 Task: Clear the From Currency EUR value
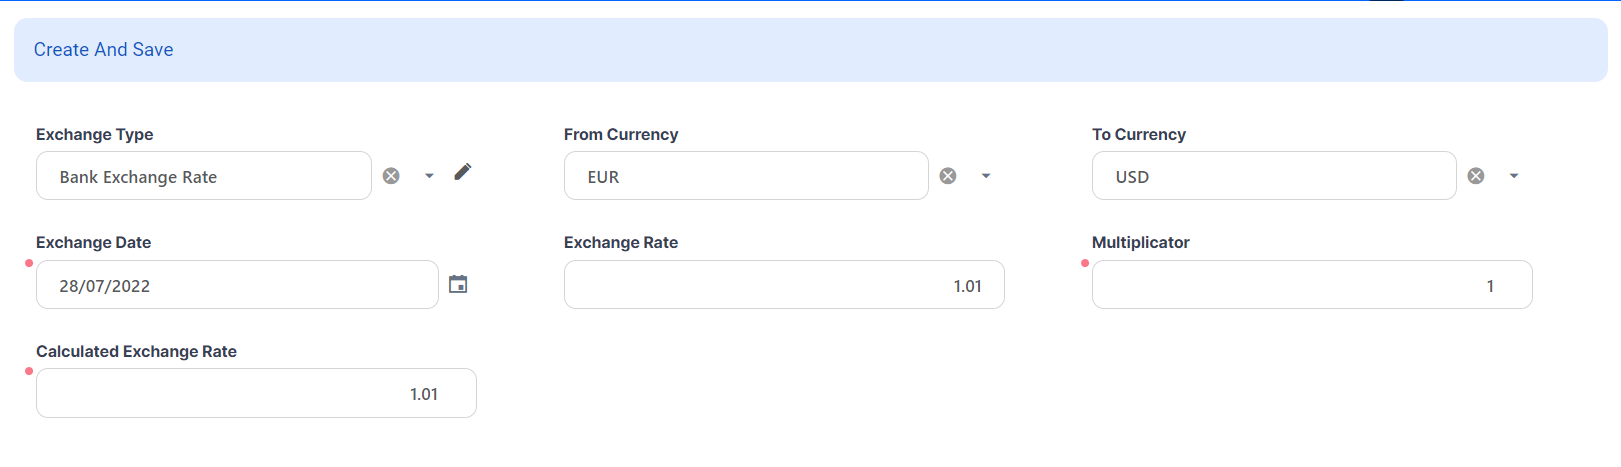pos(948,176)
